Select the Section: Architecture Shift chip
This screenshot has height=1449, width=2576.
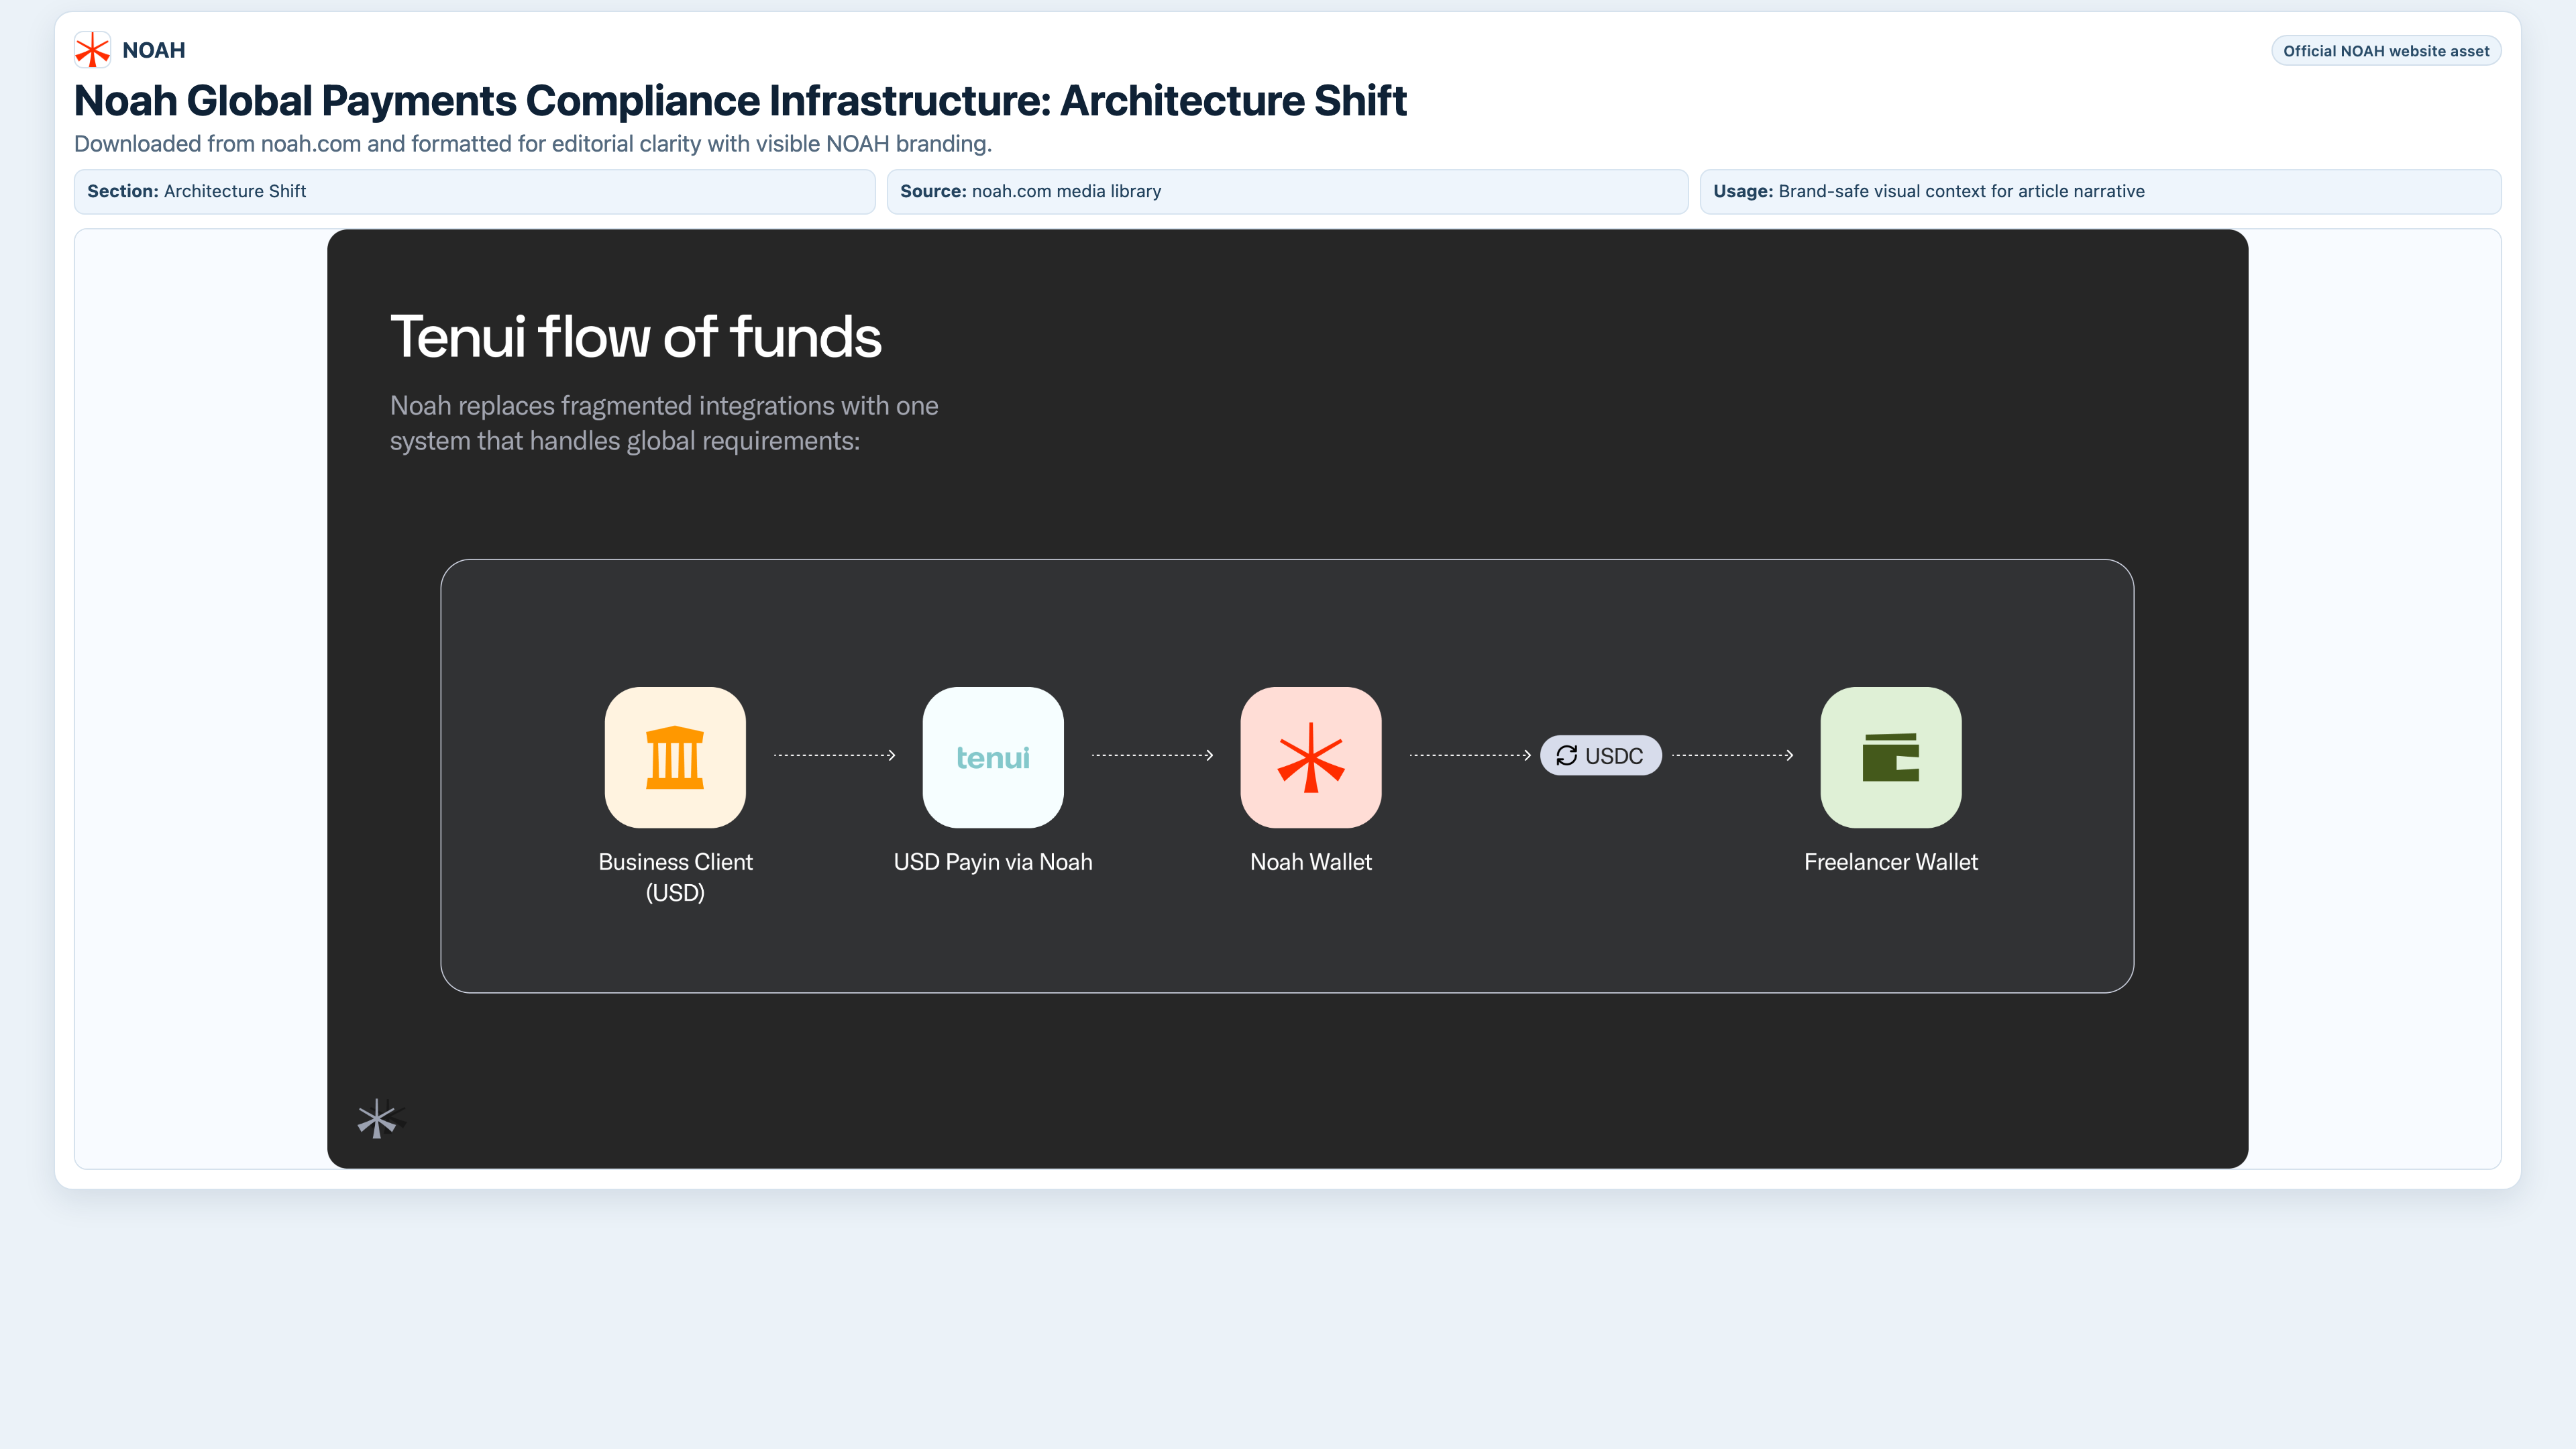tap(475, 191)
